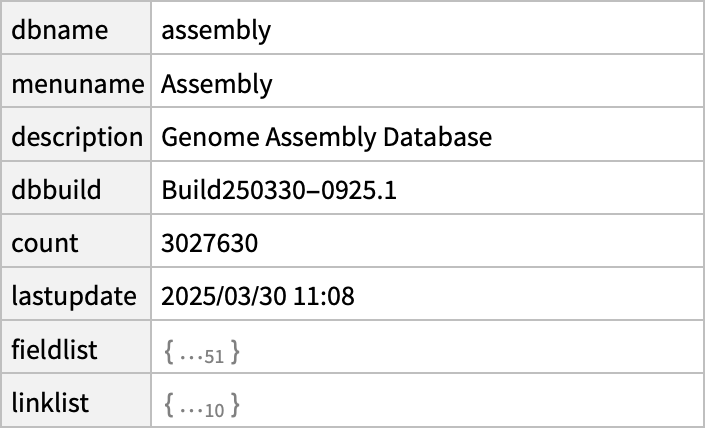
Task: Click the count row header
Action: click(45, 243)
